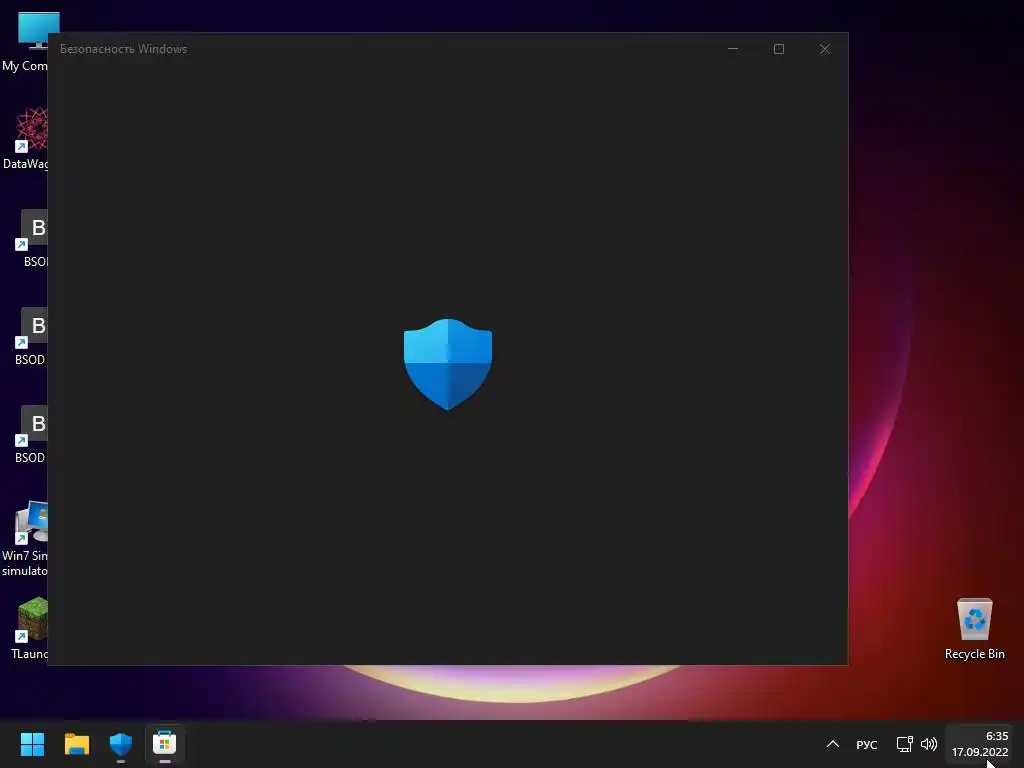
Task: Maximize the Безопасность Windows window
Action: point(778,49)
